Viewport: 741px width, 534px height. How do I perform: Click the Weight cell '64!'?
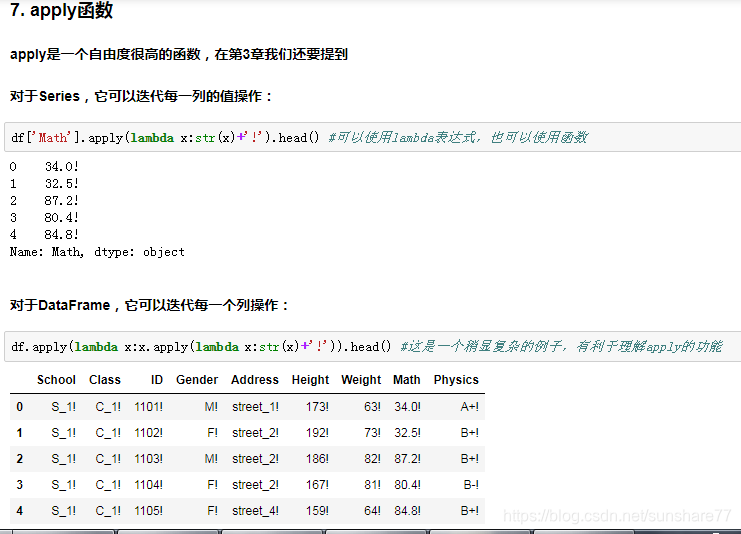(372, 511)
